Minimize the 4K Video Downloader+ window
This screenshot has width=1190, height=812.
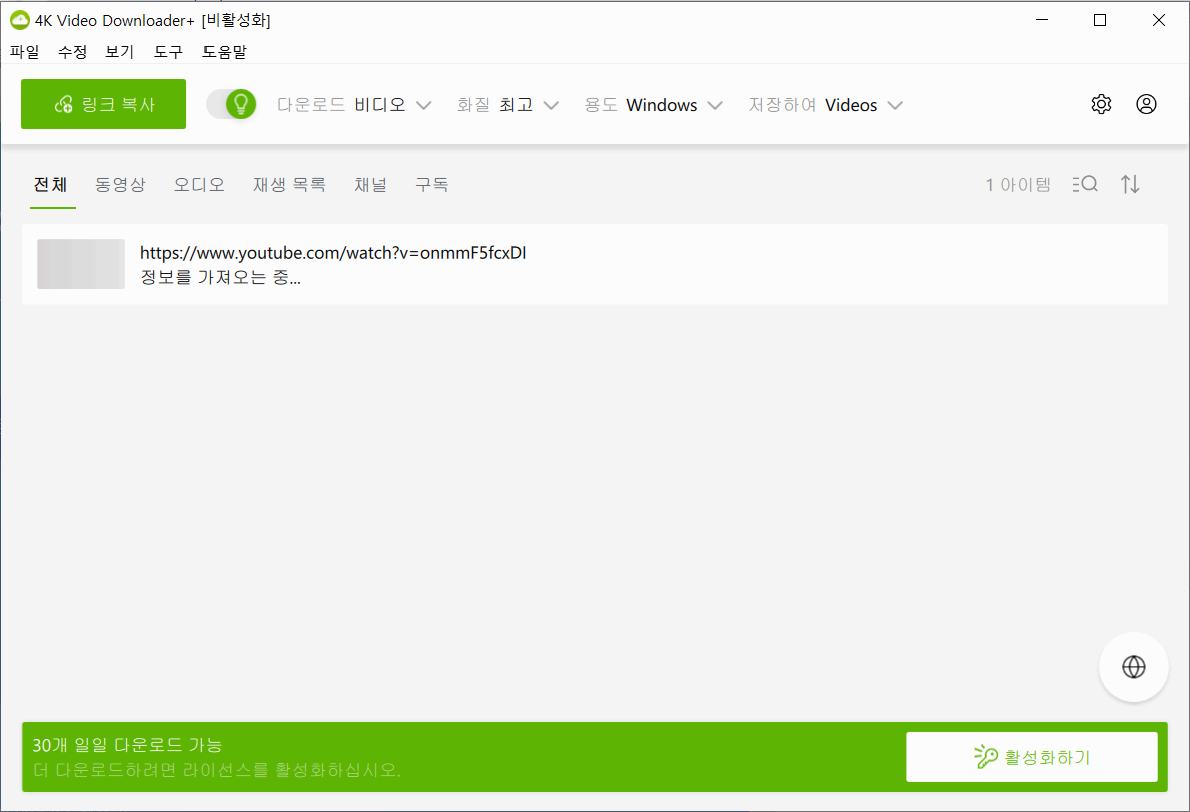1042,20
